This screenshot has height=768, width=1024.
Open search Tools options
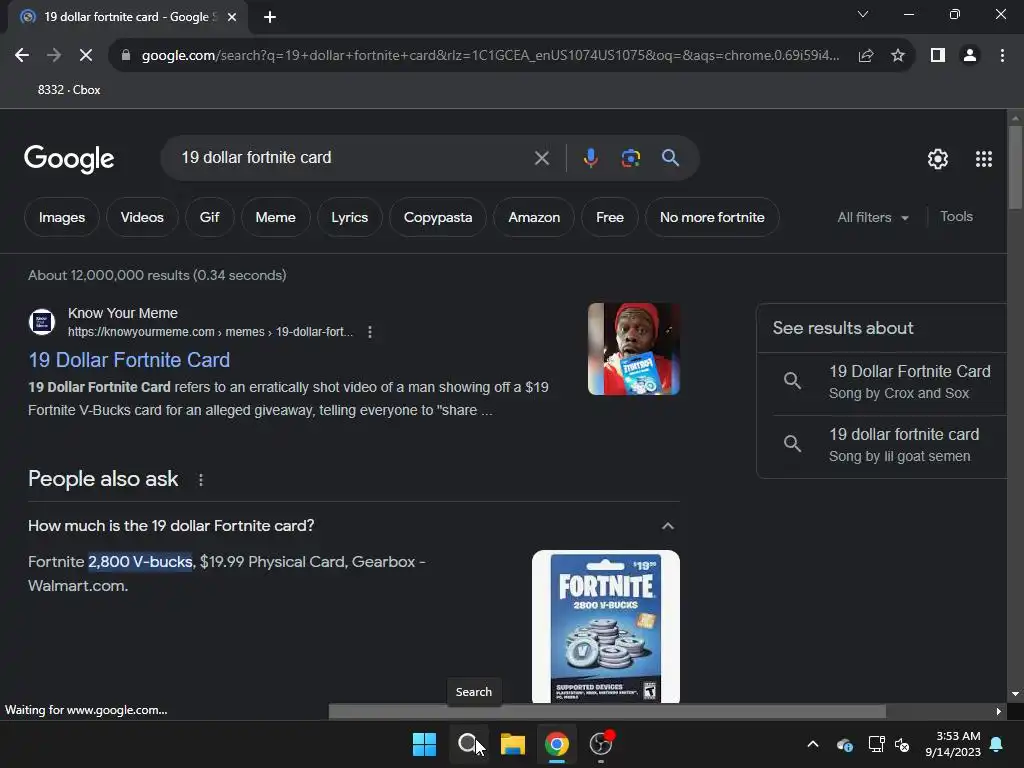(x=956, y=217)
